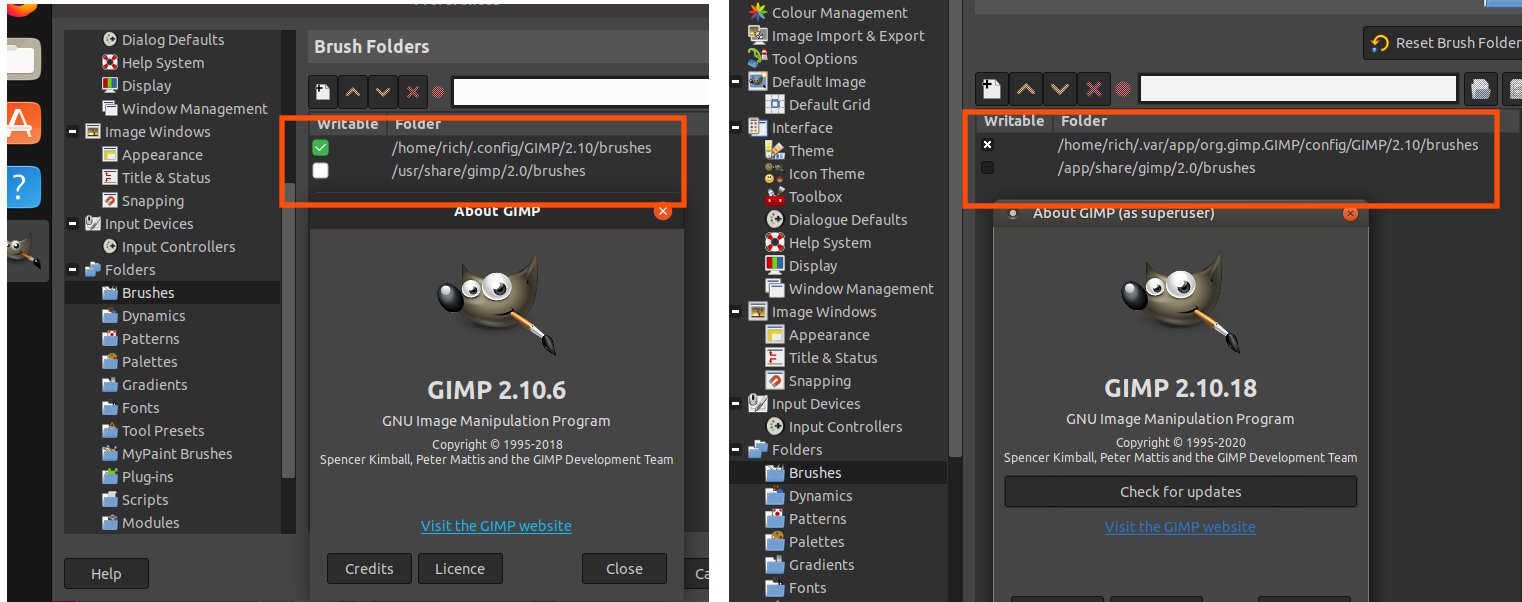Collapse the Interface tree node
This screenshot has height=602, width=1522.
coord(737,128)
